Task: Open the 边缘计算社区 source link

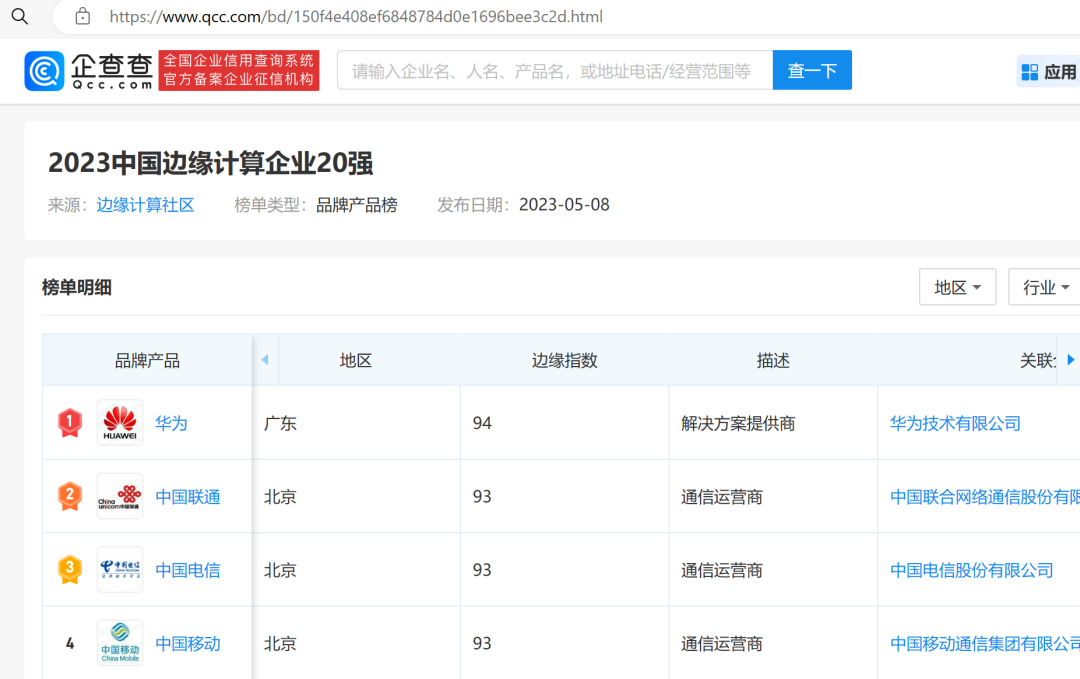Action: coord(145,205)
